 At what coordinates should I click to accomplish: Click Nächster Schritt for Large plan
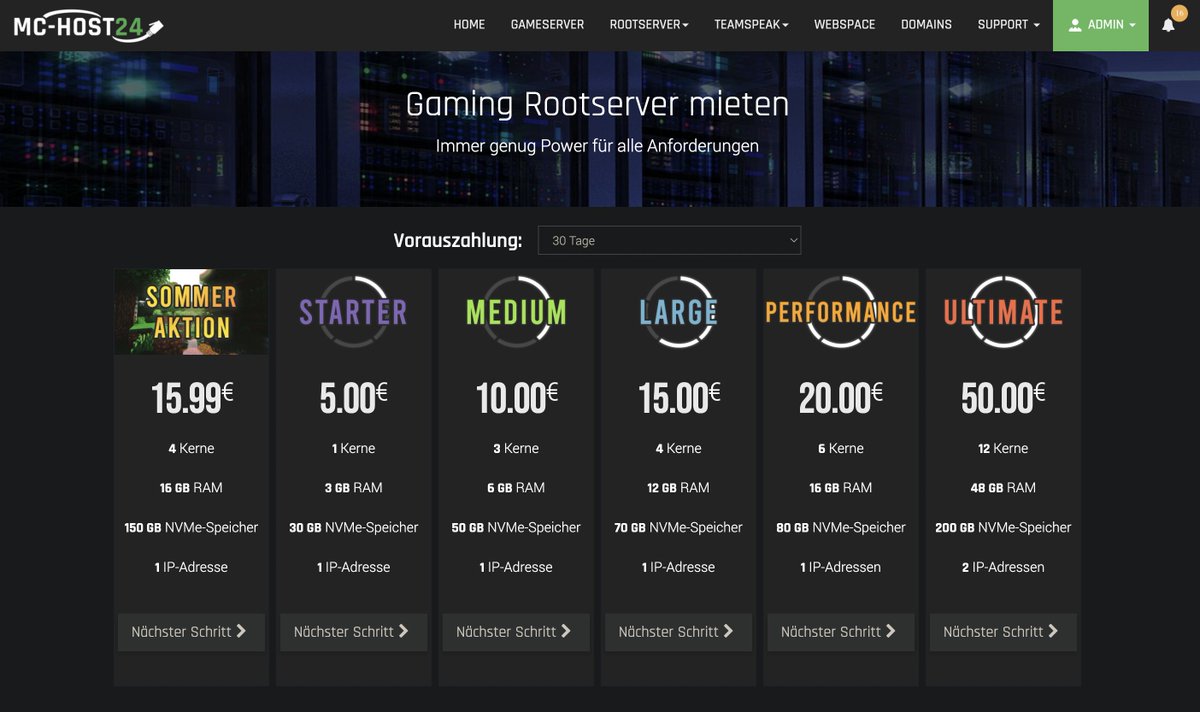pyautogui.click(x=678, y=632)
